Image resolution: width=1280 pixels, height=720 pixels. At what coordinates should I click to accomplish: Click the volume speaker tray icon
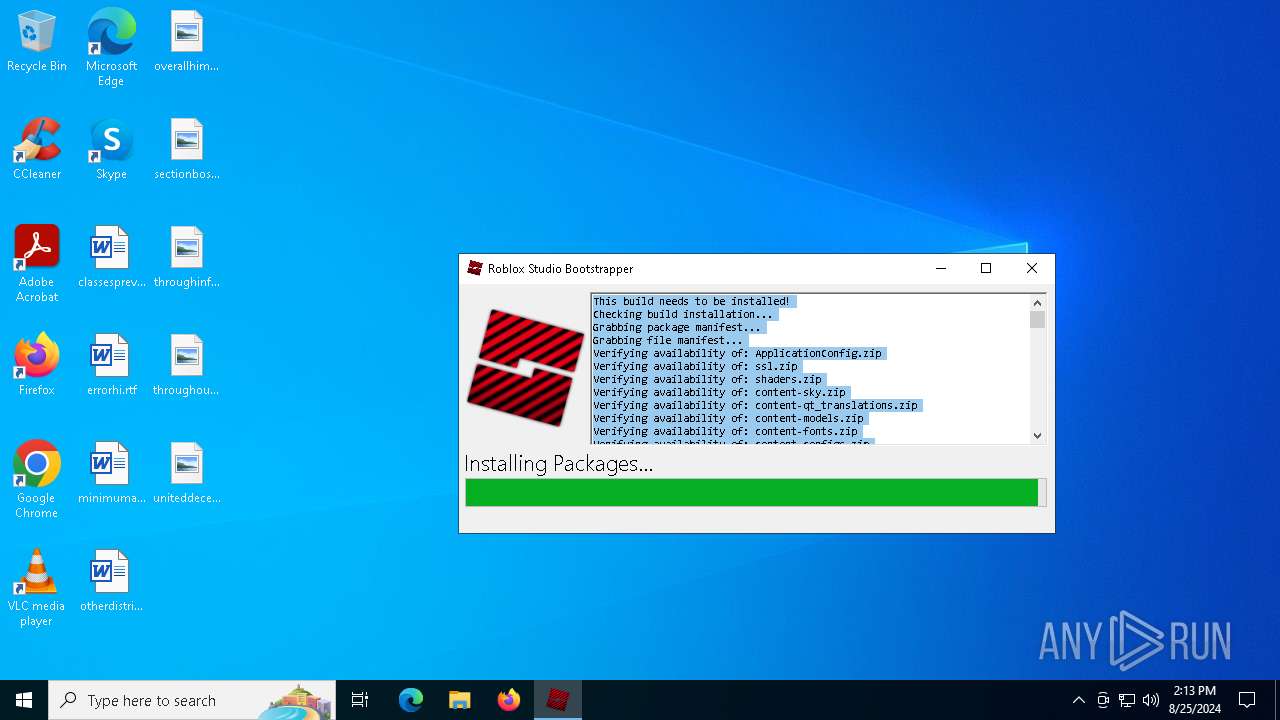tap(1151, 700)
